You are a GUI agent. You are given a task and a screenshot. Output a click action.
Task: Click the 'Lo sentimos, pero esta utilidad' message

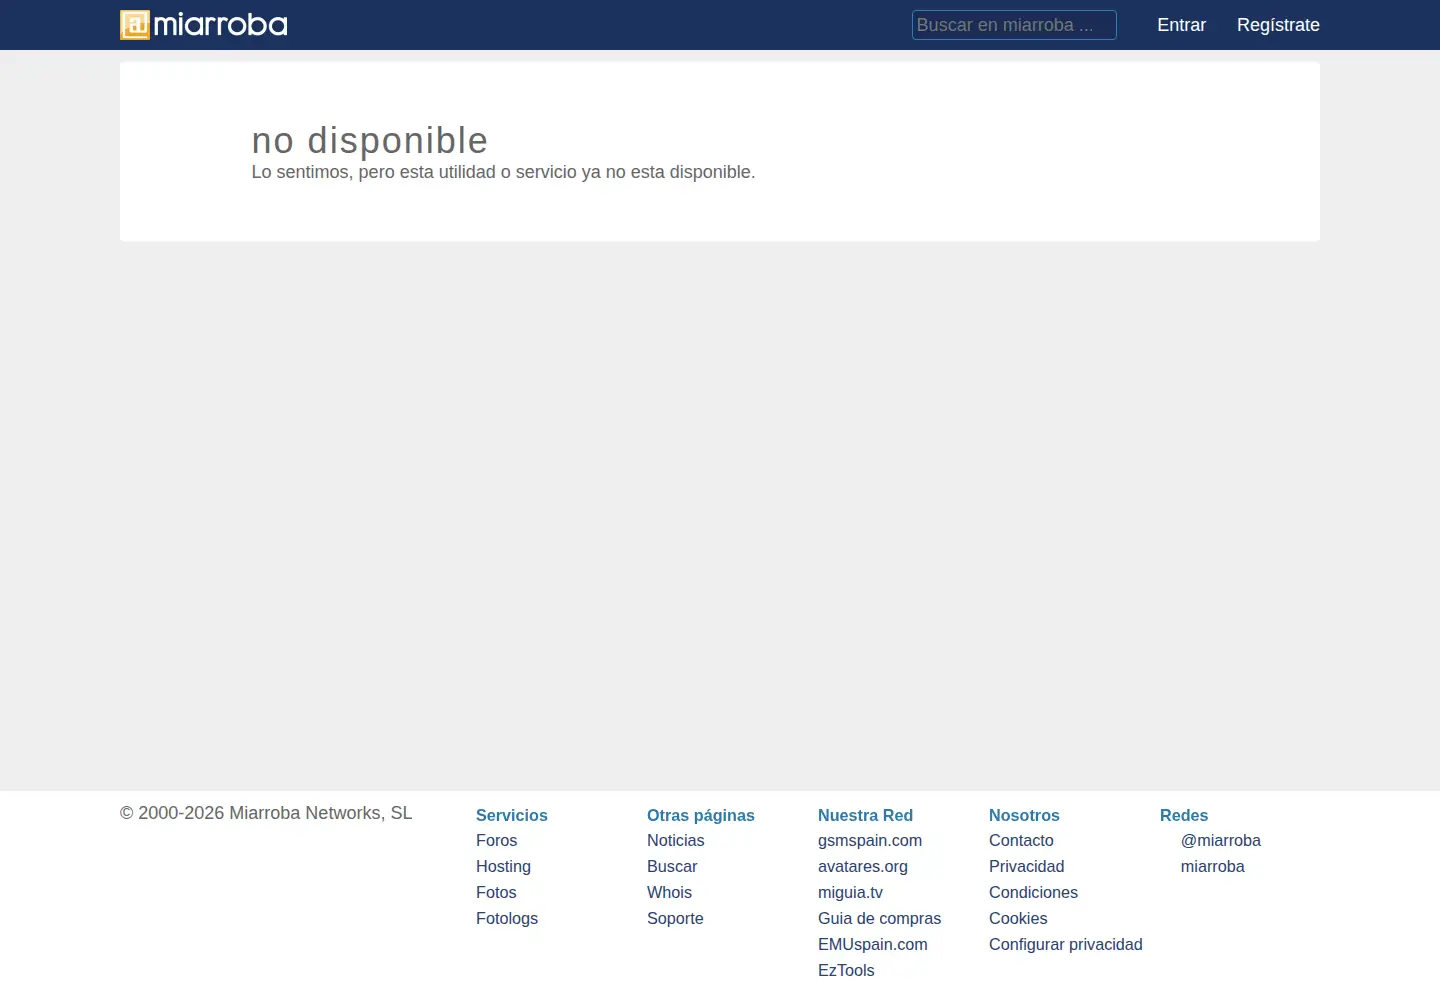click(503, 172)
